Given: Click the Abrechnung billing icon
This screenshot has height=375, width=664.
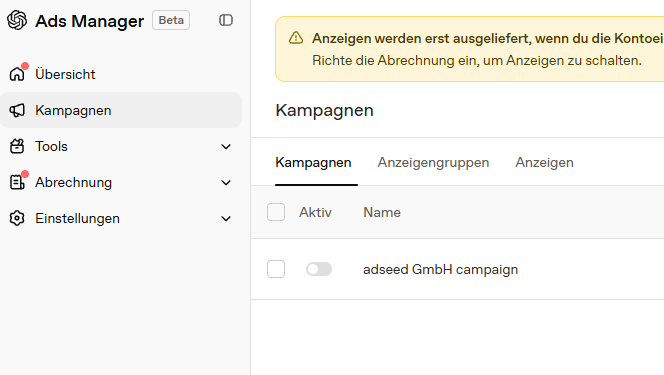Looking at the screenshot, I should click(x=17, y=182).
